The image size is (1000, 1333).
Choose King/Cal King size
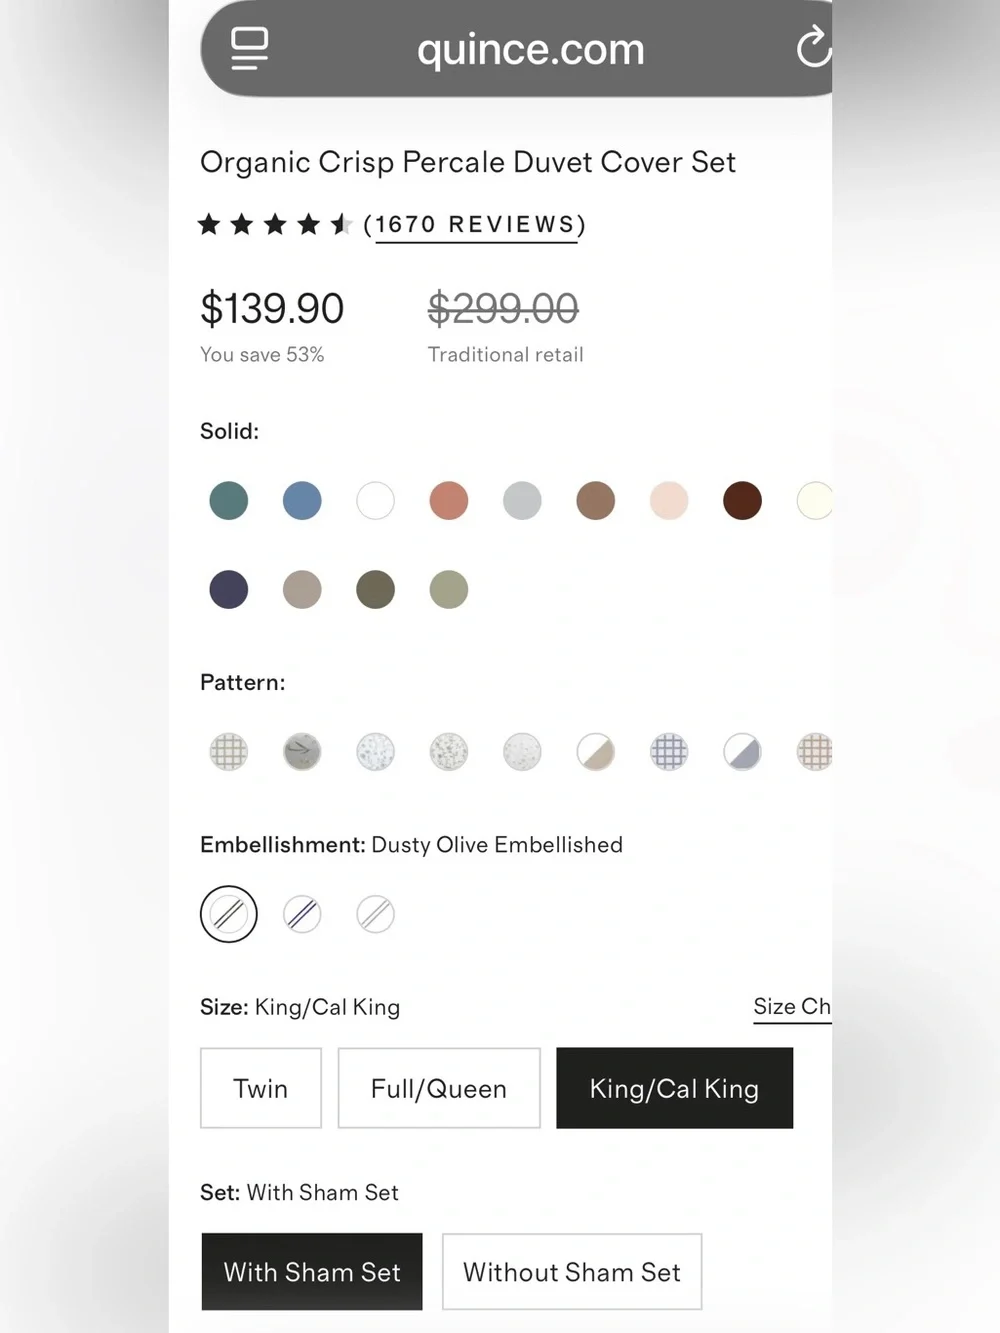point(675,1088)
